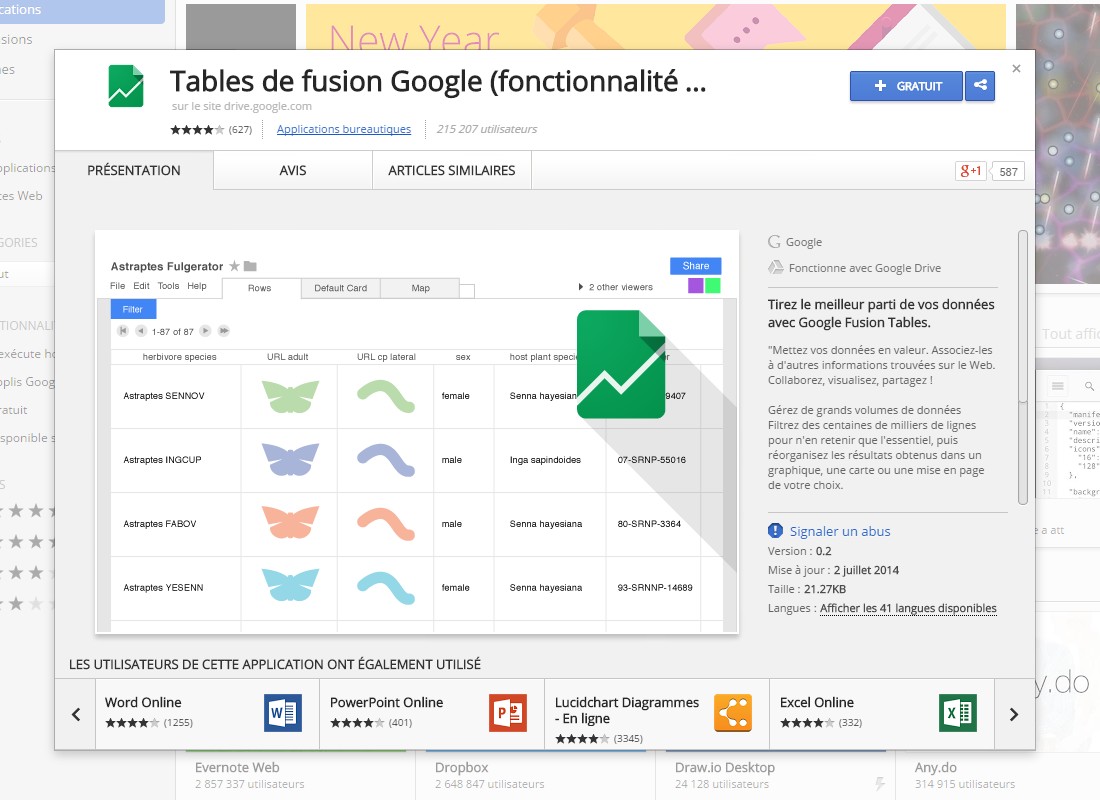This screenshot has height=800, width=1100.
Task: Click the Google Drive icon beside Fonctionne avec
Action: tap(775, 267)
